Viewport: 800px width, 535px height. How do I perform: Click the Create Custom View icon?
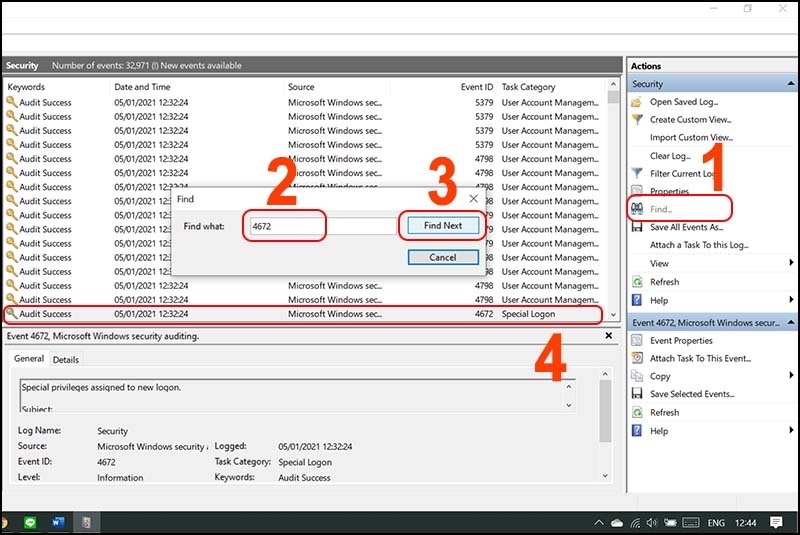click(x=637, y=119)
